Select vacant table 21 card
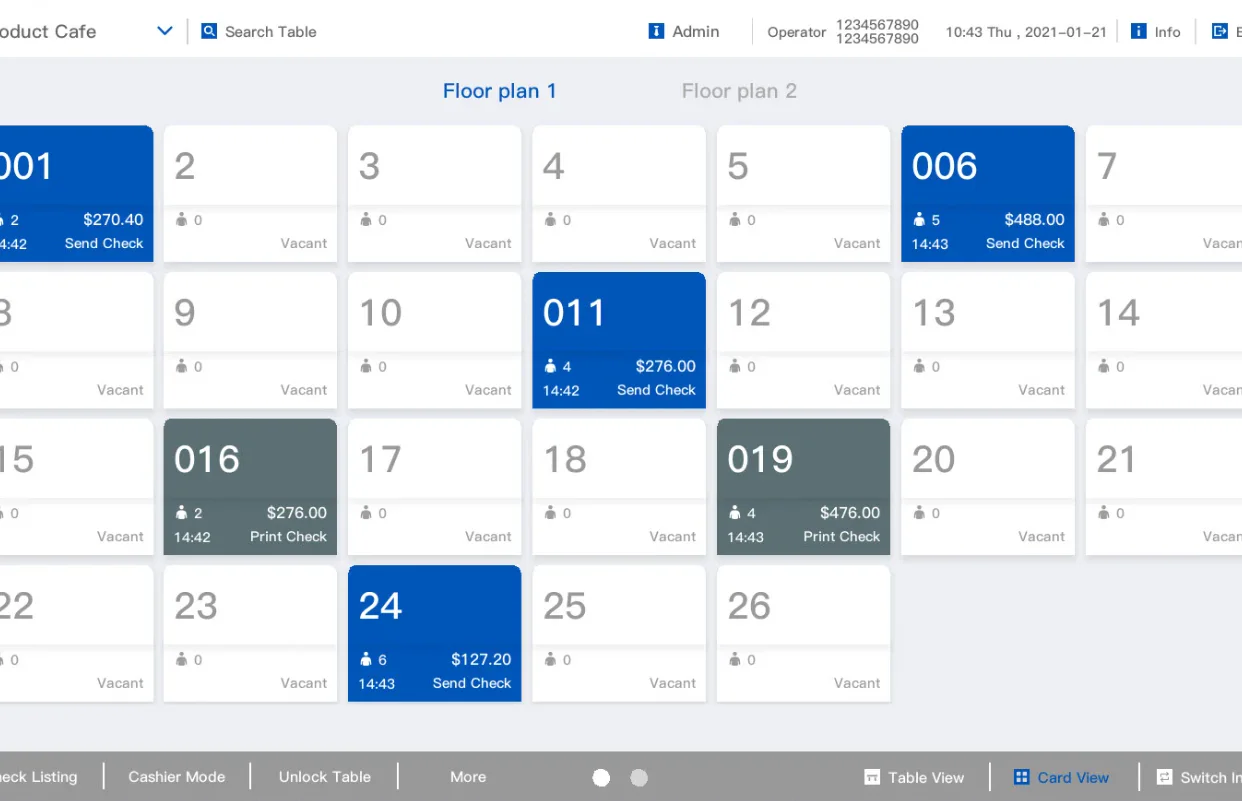1242x801 pixels. click(x=1164, y=487)
